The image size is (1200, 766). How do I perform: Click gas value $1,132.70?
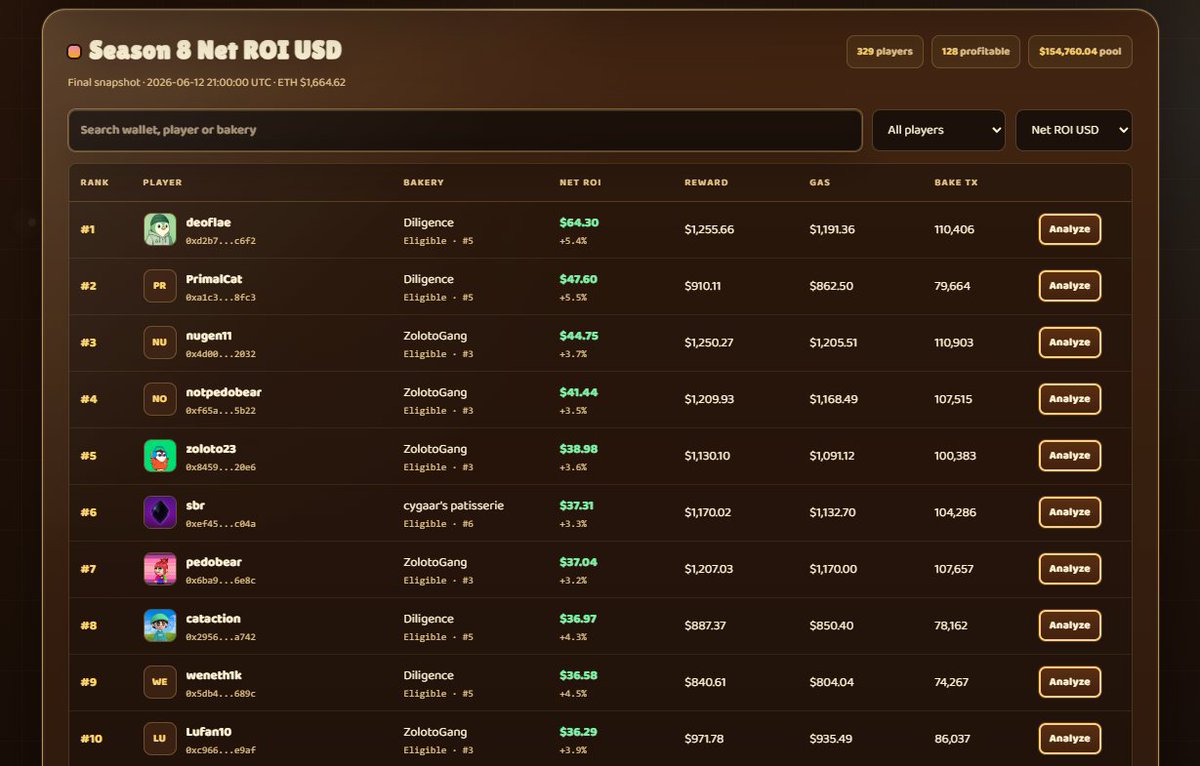click(834, 512)
